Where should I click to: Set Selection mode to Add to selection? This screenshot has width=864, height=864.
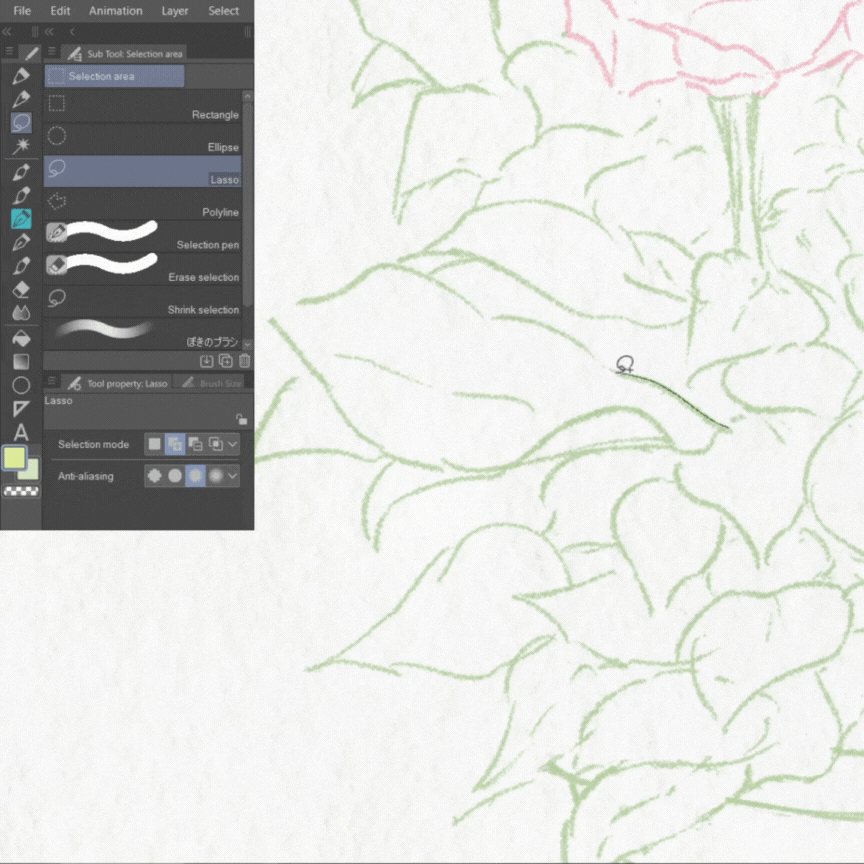point(175,444)
